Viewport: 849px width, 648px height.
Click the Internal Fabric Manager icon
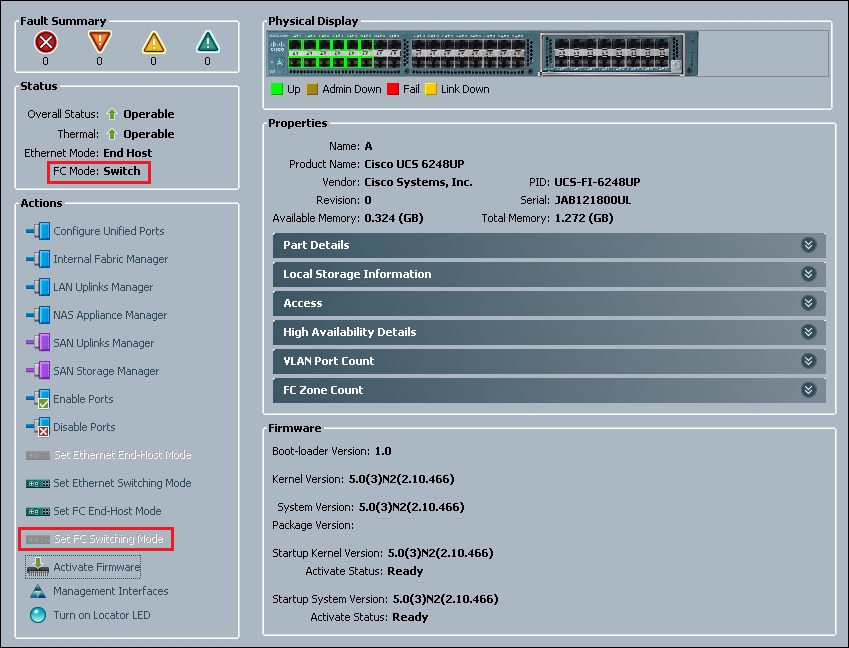[x=38, y=259]
